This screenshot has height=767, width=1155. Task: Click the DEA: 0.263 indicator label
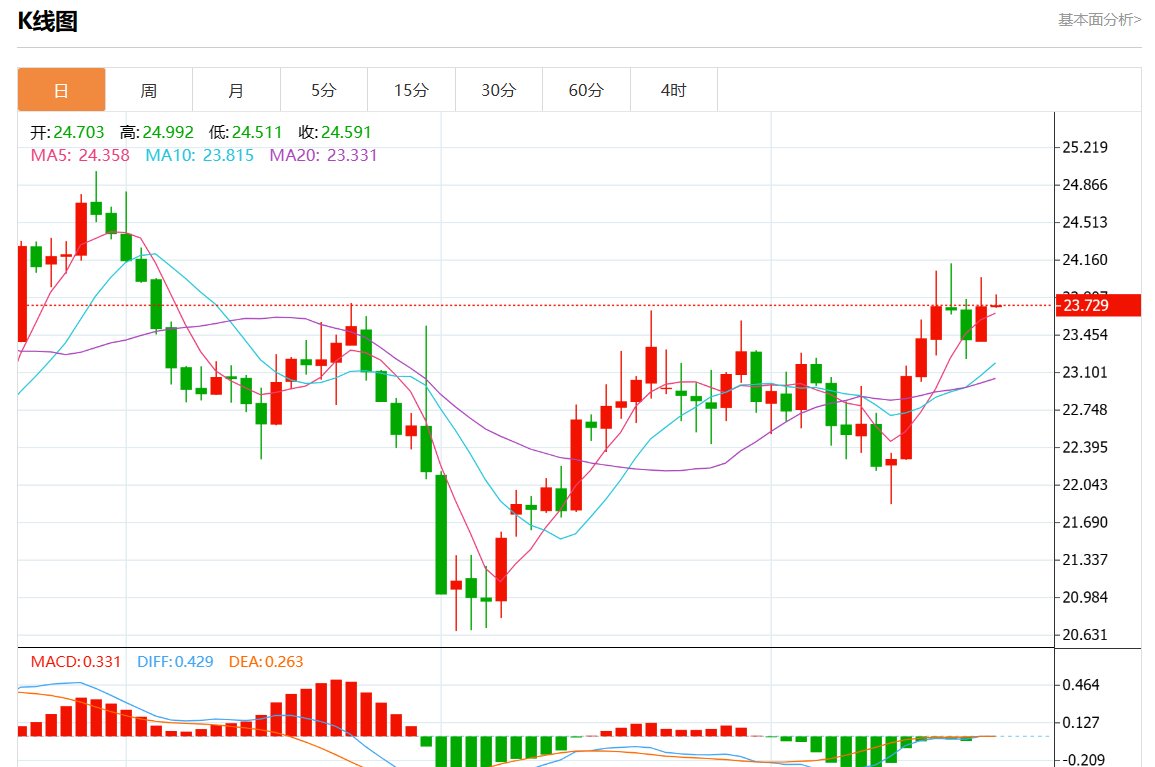(266, 662)
